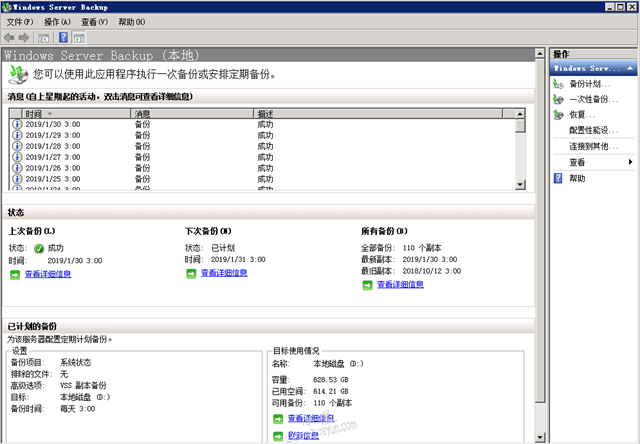Click the 帮助 text in actions pane
The height and width of the screenshot is (444, 640).
tap(577, 178)
